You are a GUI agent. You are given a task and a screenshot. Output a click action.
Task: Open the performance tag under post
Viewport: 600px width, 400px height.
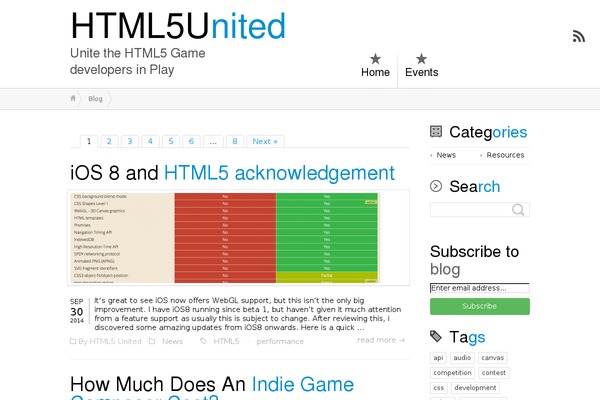[280, 341]
